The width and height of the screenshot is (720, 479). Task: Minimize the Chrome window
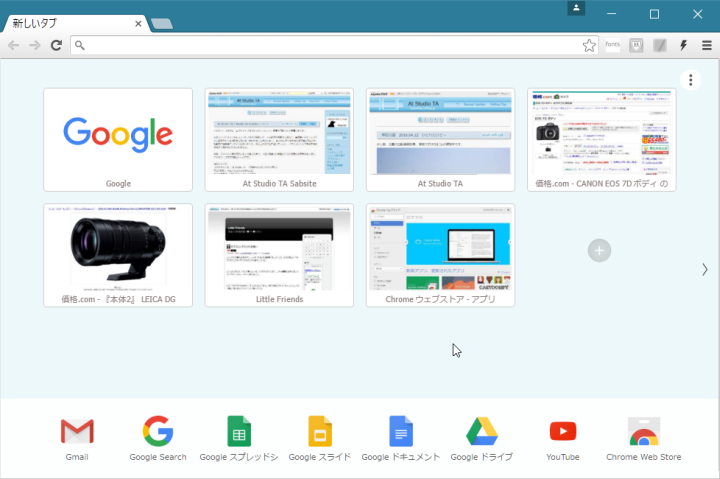point(611,14)
